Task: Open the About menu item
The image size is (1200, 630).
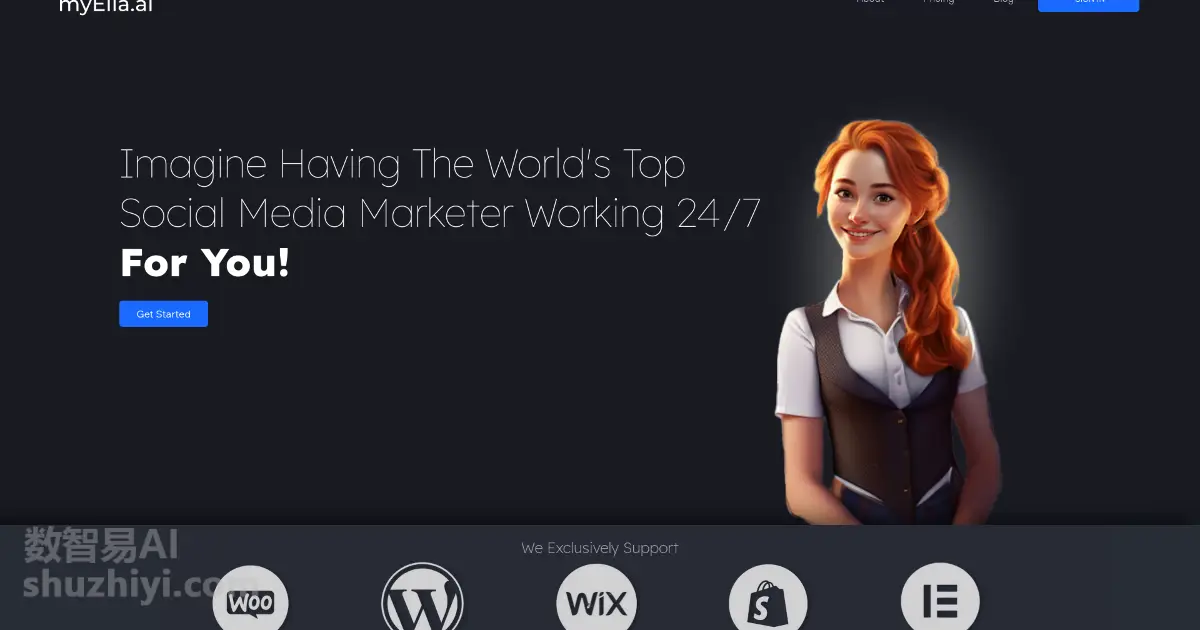Action: pyautogui.click(x=870, y=2)
